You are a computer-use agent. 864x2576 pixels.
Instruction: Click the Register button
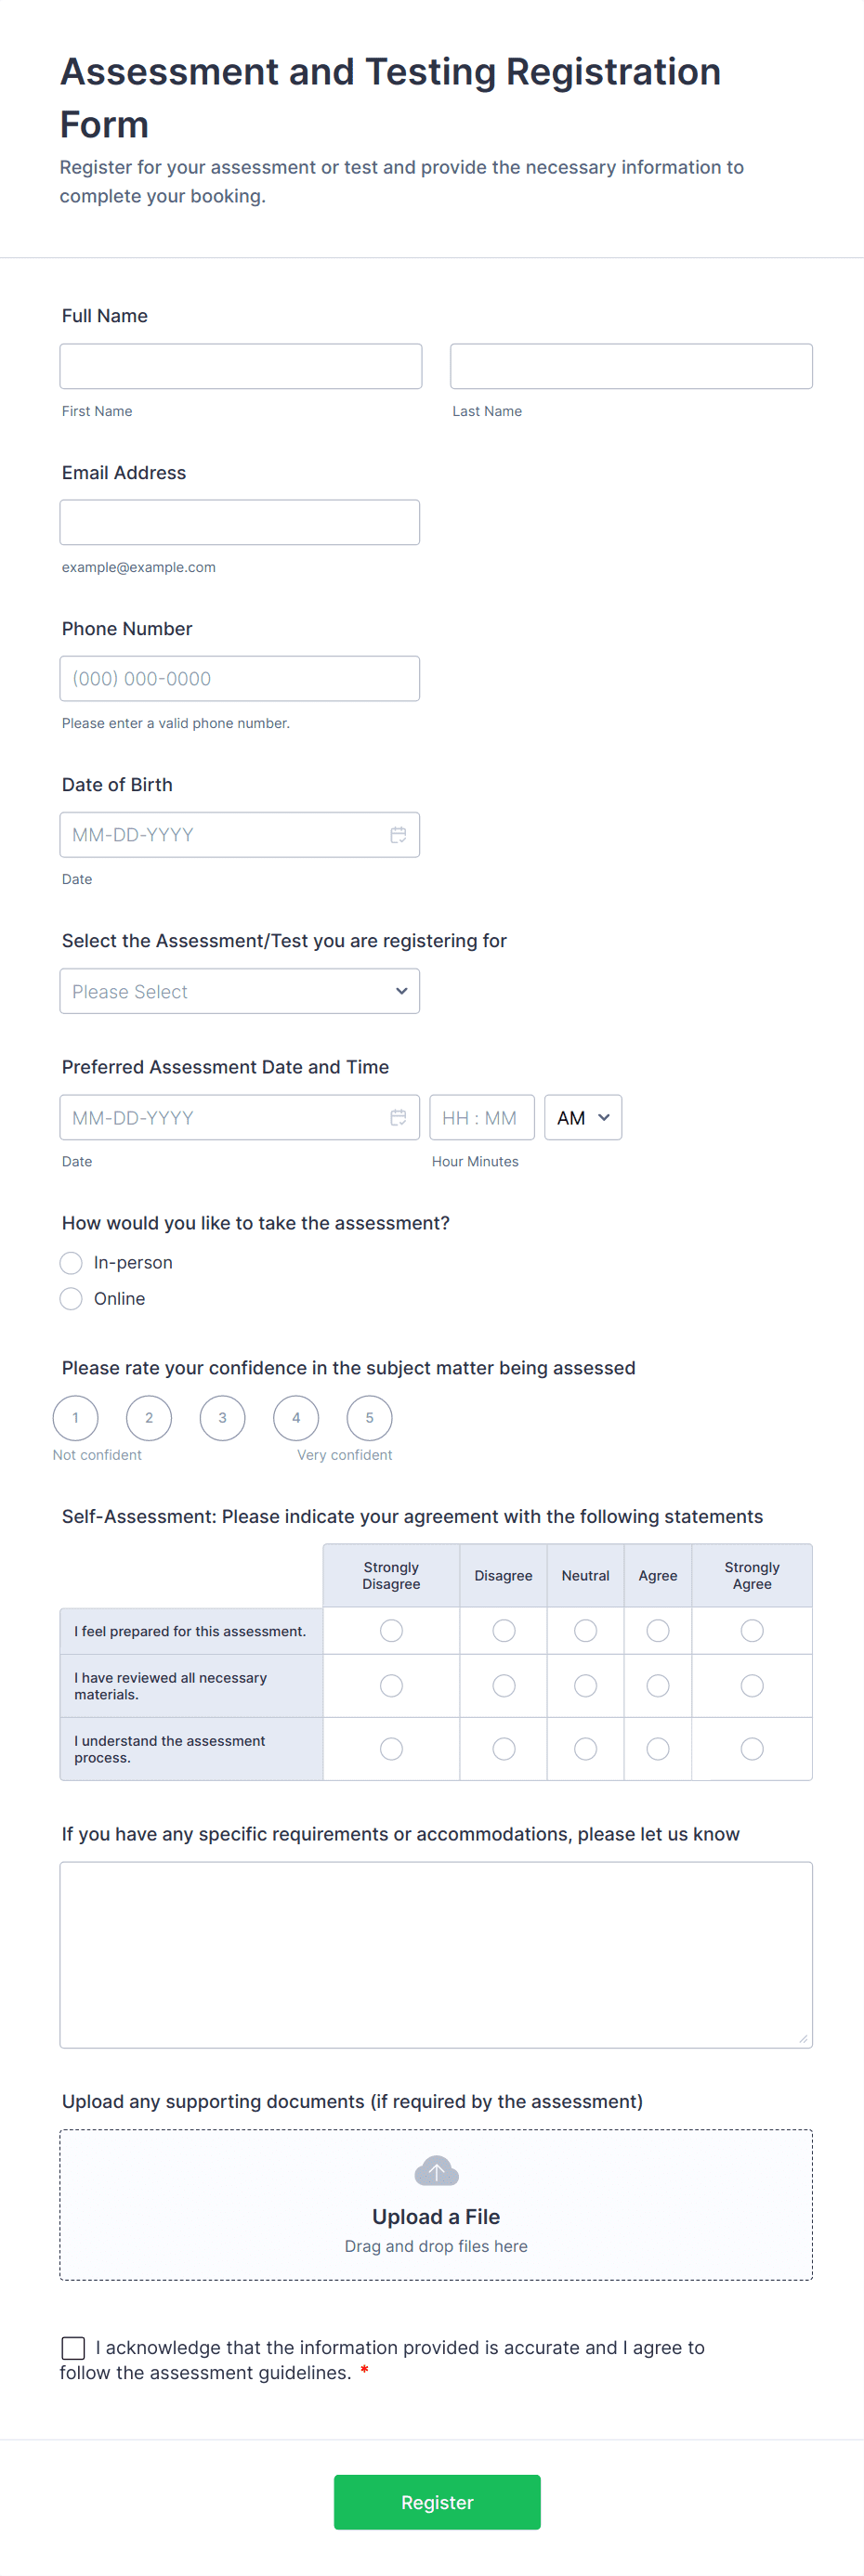(x=437, y=2502)
